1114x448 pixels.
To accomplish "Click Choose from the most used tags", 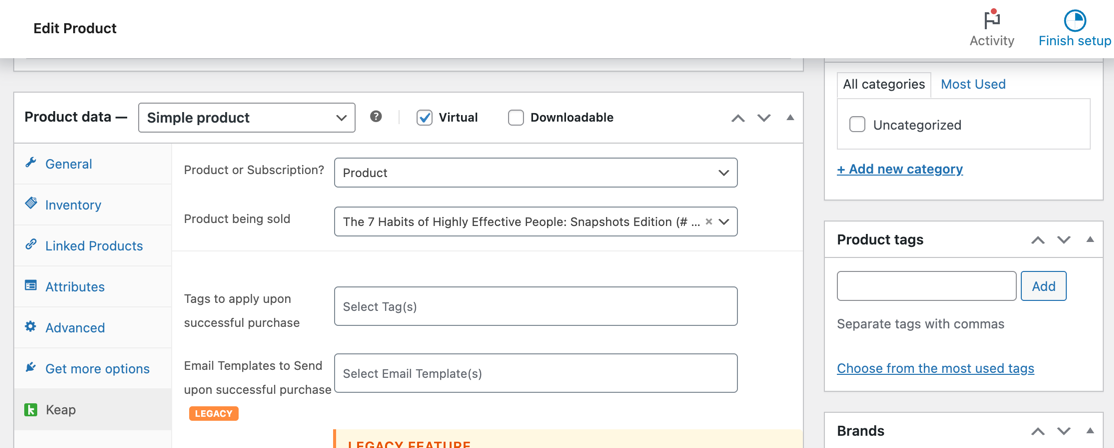I will point(935,368).
